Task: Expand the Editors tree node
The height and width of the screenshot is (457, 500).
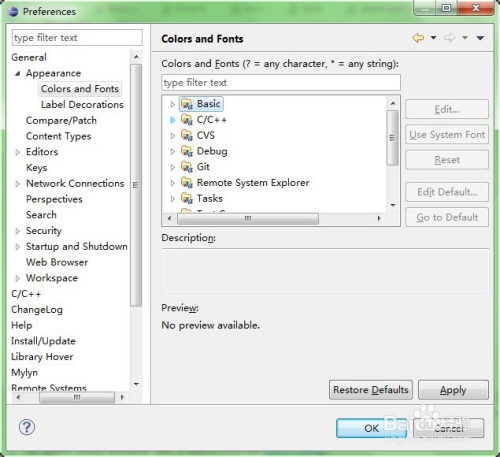Action: click(18, 152)
